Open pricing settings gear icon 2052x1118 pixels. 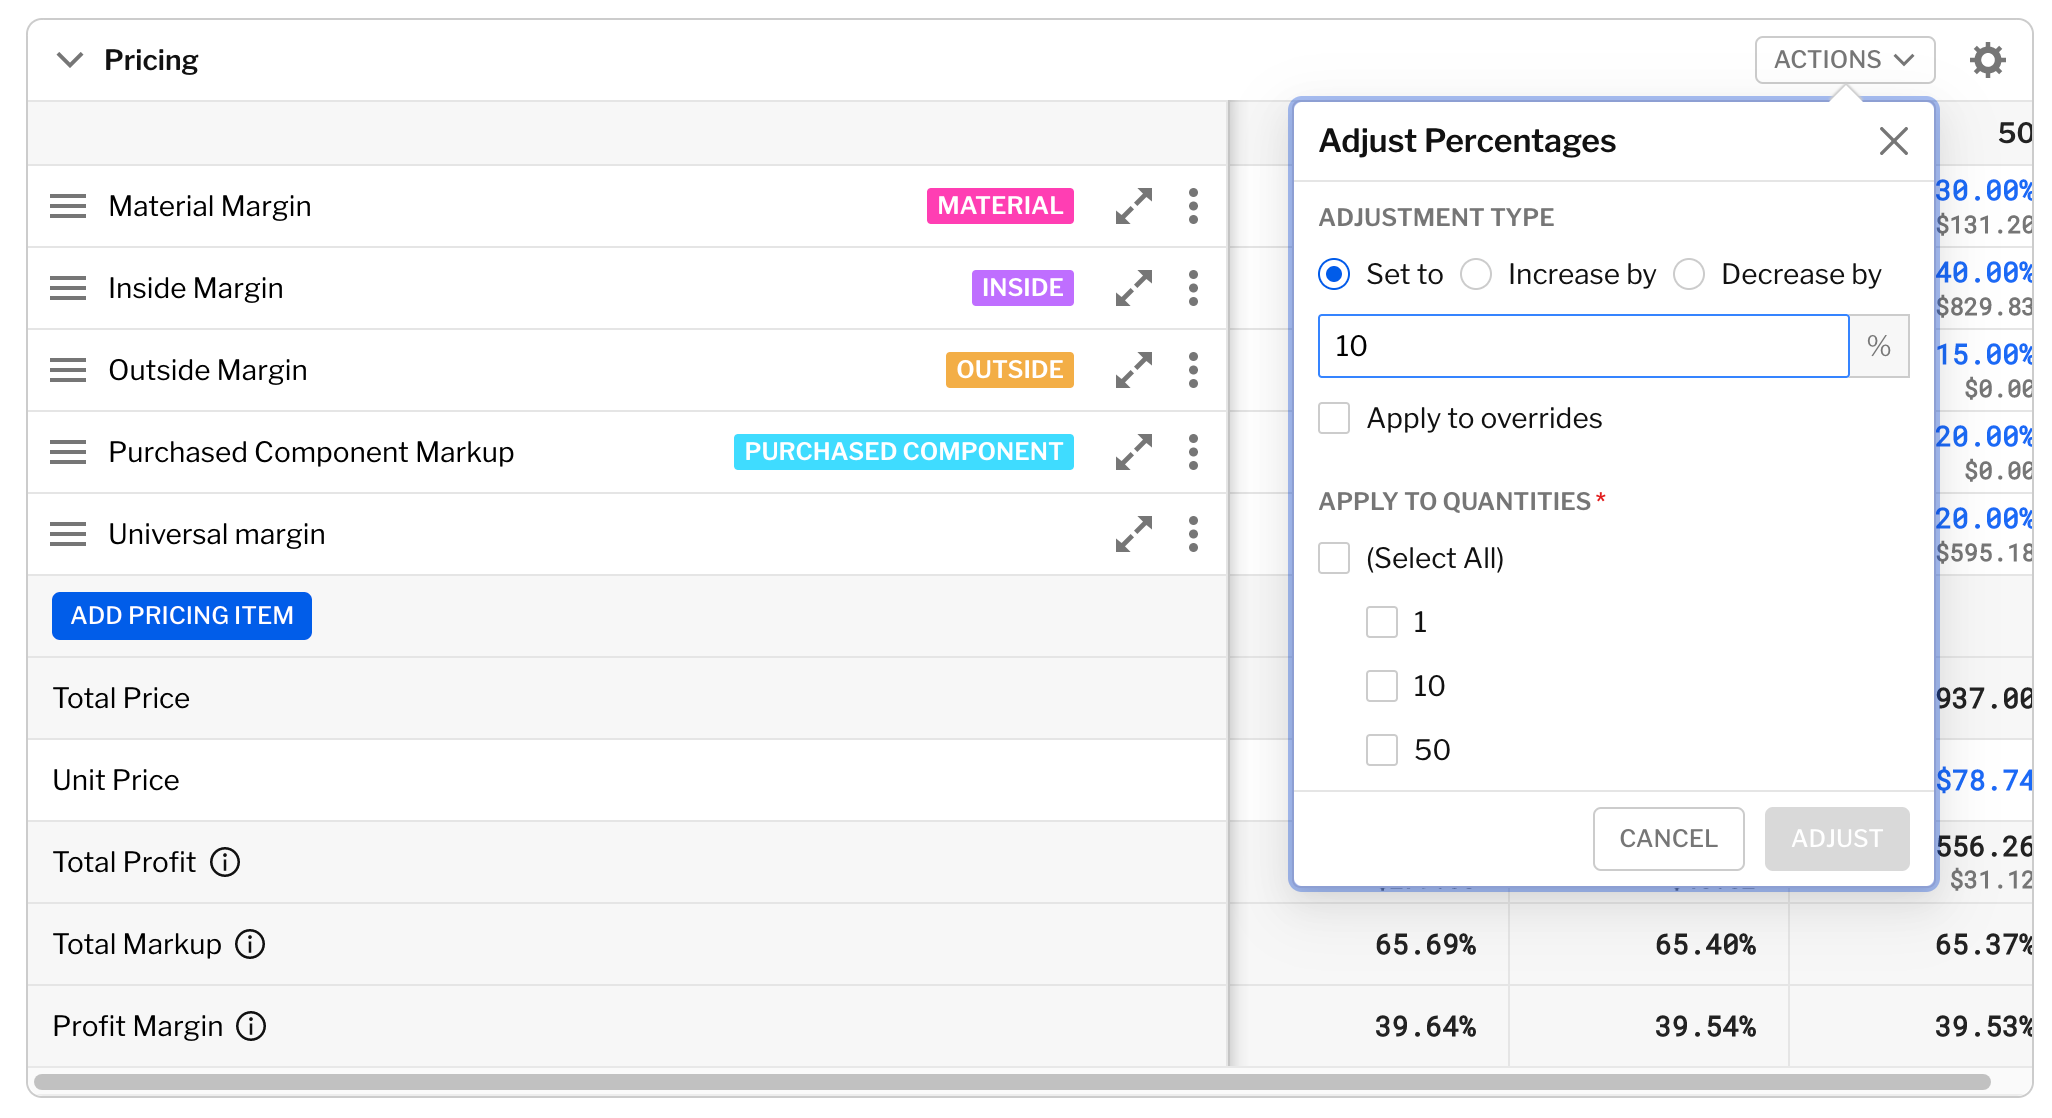pos(1987,60)
